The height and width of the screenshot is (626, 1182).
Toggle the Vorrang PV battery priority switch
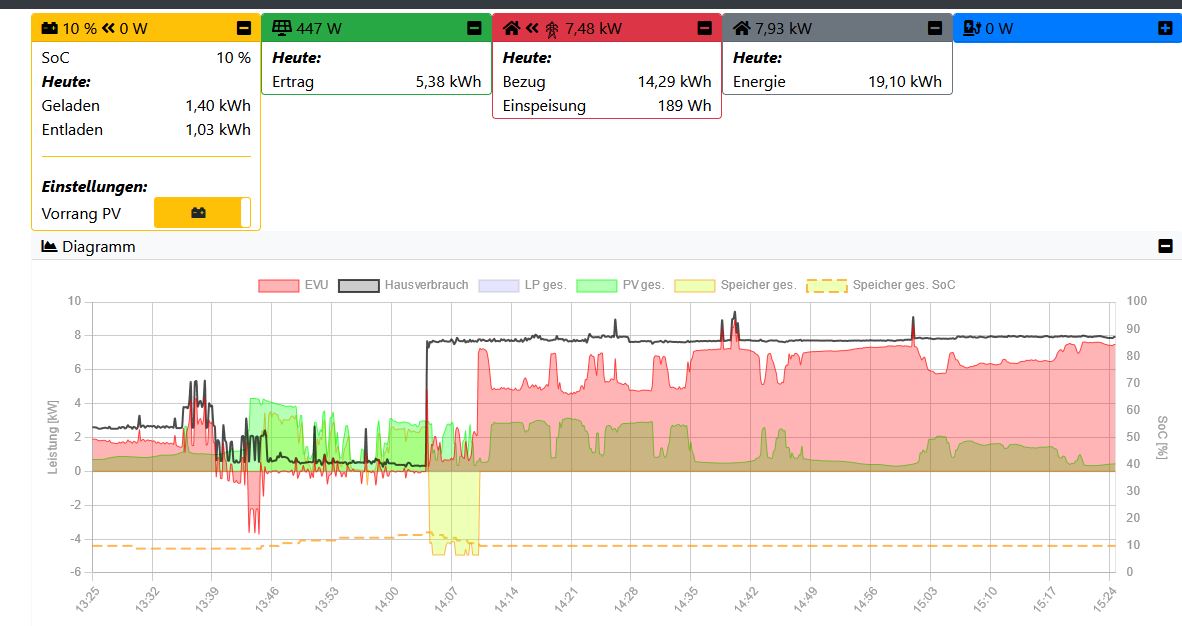tap(202, 213)
